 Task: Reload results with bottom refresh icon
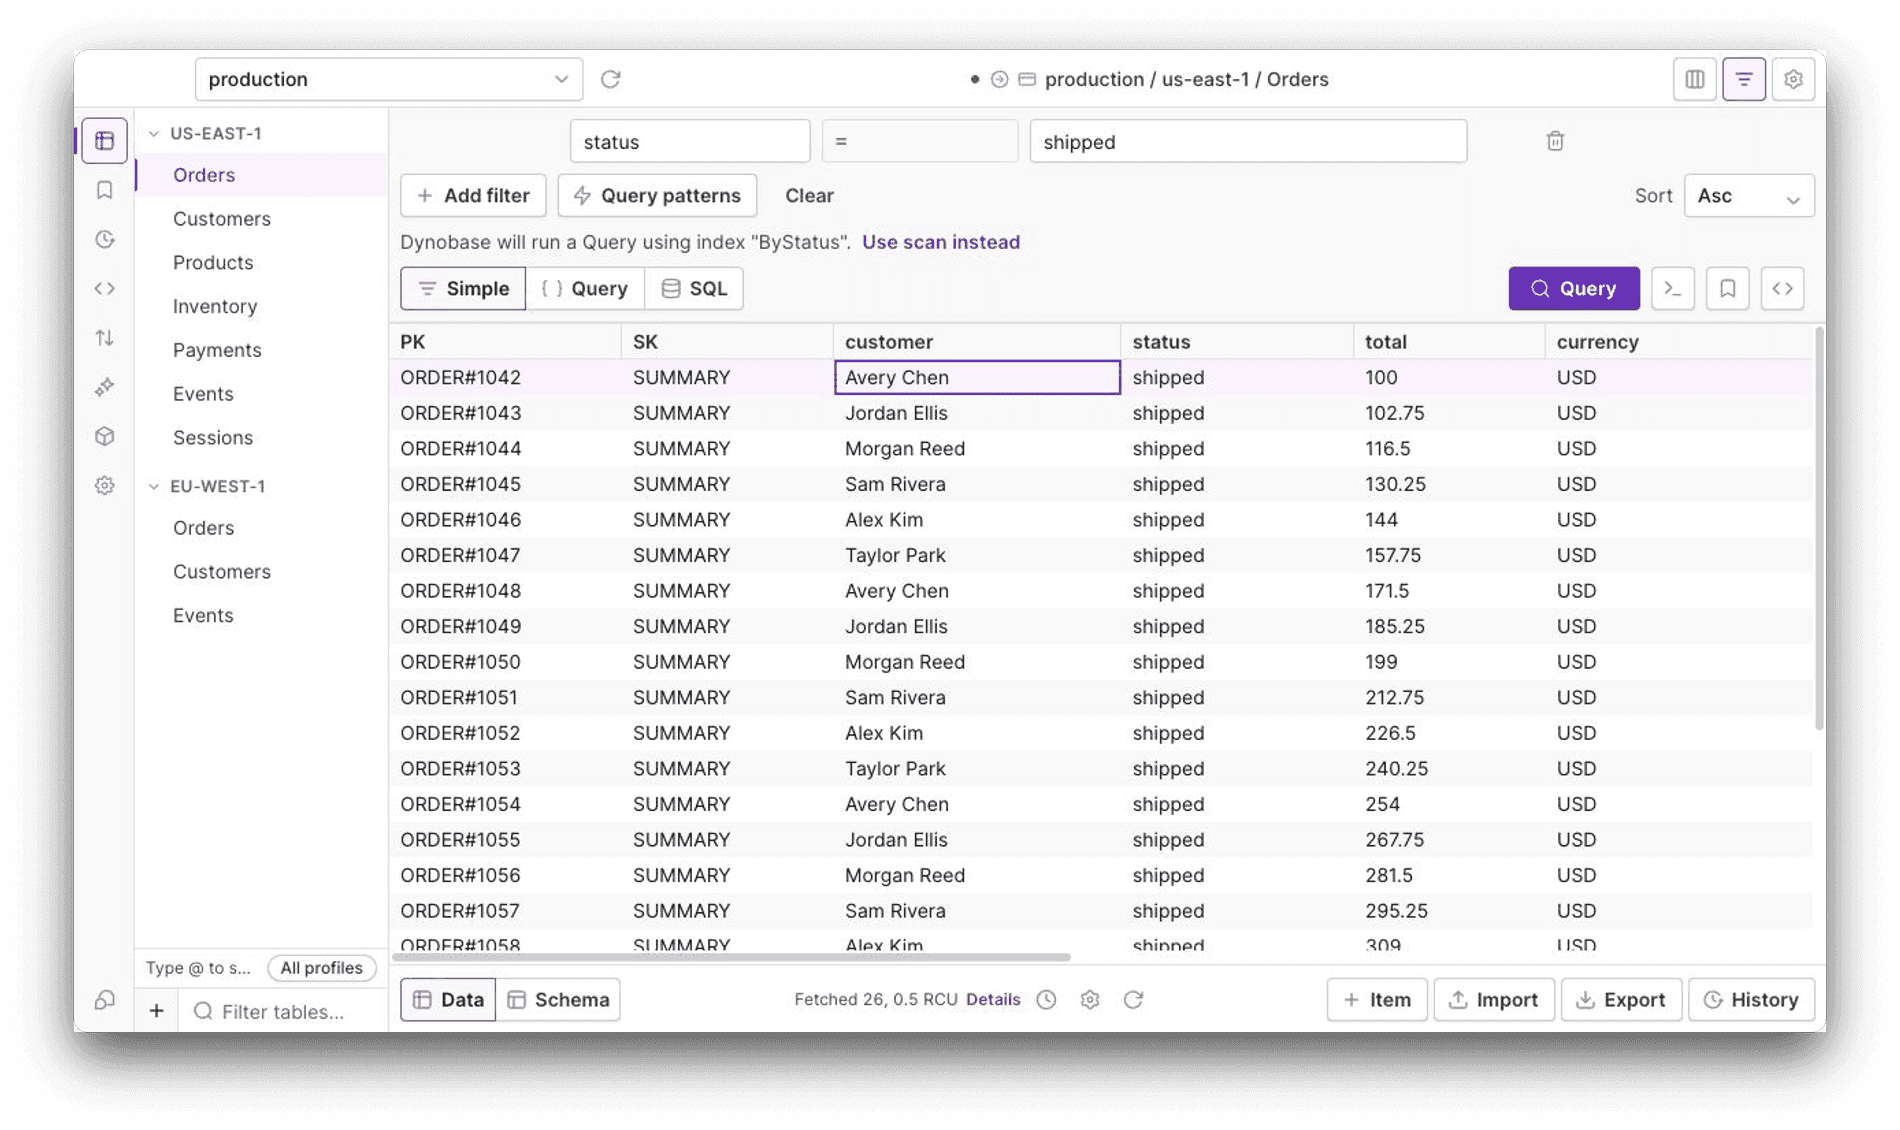tap(1133, 999)
